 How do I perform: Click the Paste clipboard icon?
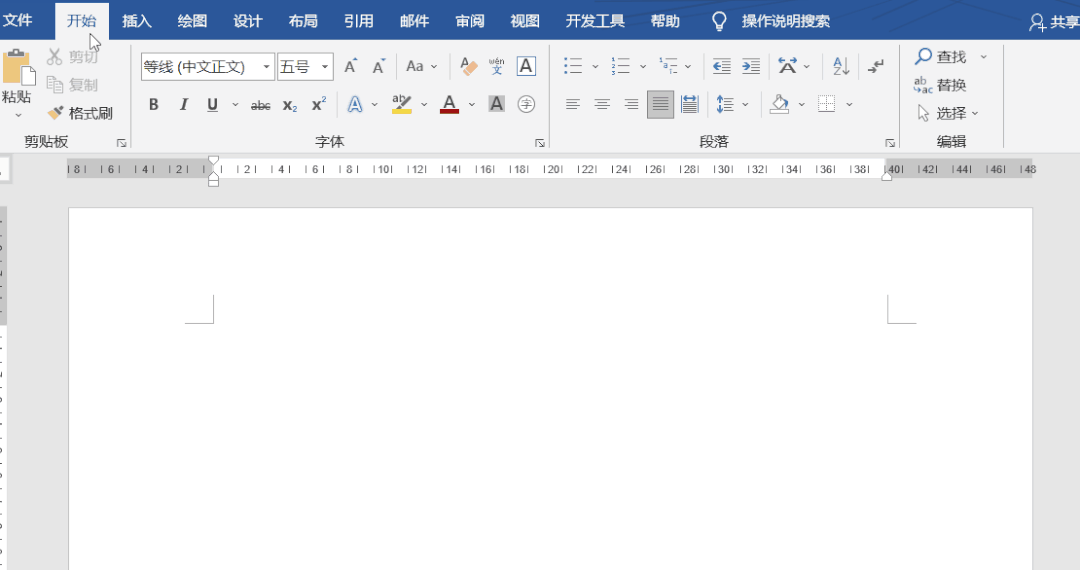pyautogui.click(x=17, y=67)
